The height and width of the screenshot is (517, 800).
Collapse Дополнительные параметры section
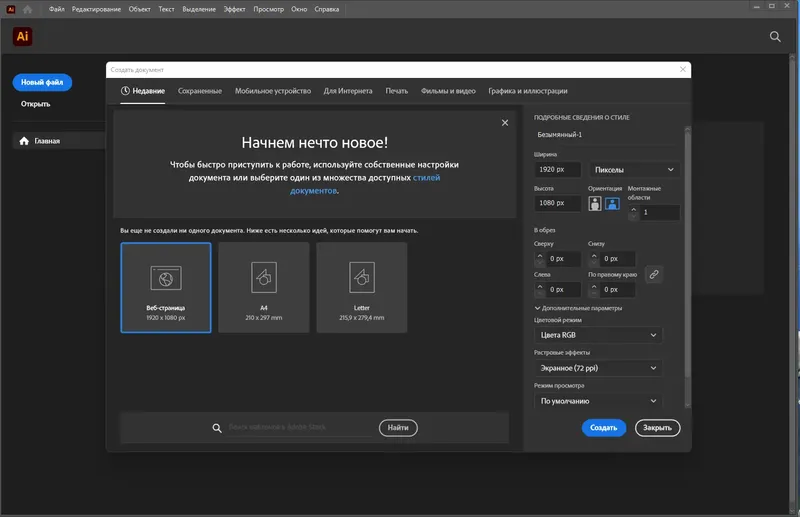578,308
